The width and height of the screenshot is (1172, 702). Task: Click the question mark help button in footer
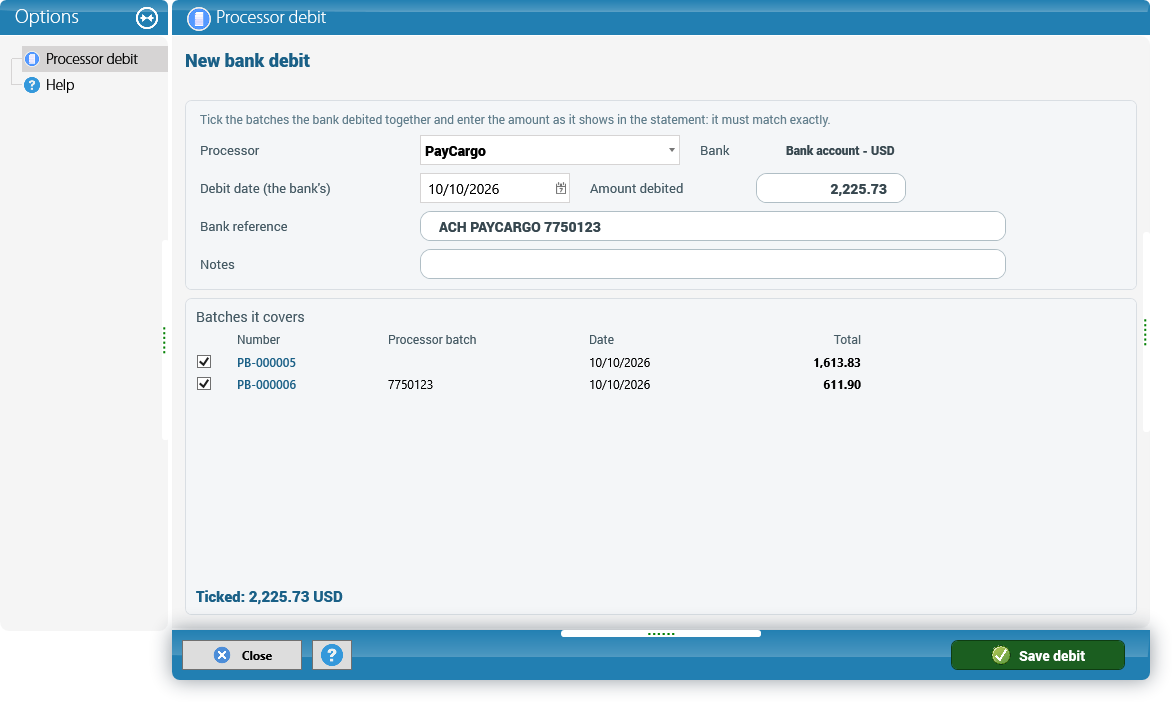tap(332, 655)
